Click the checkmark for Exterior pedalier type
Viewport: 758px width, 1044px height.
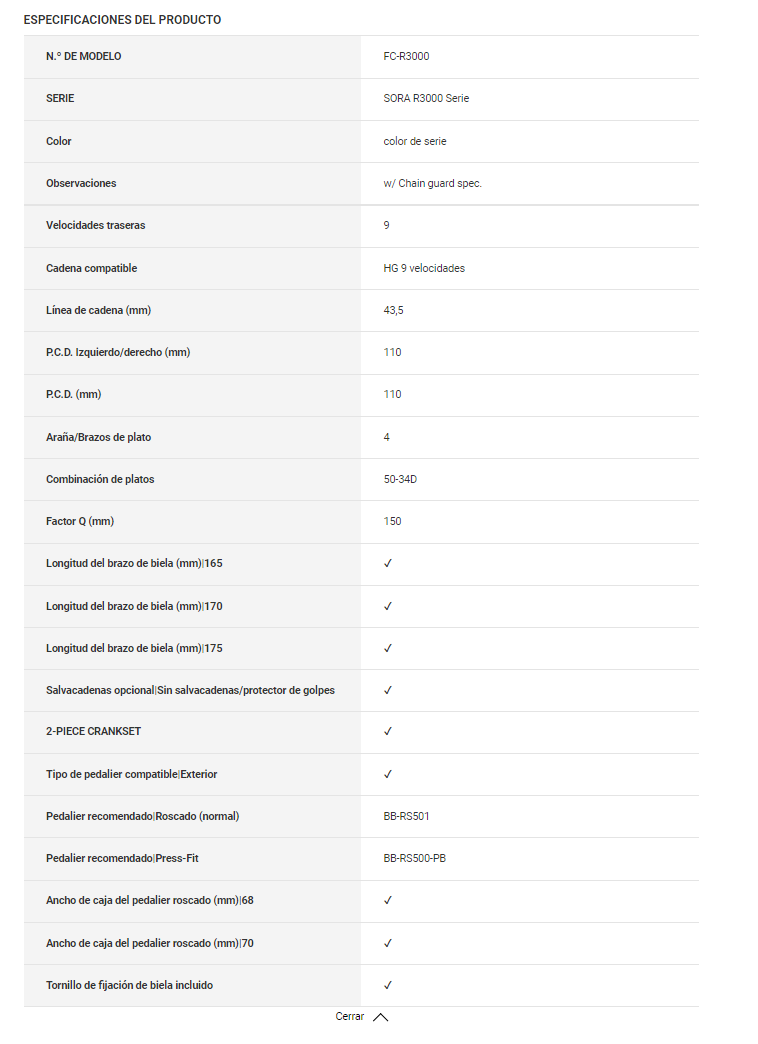click(x=388, y=774)
